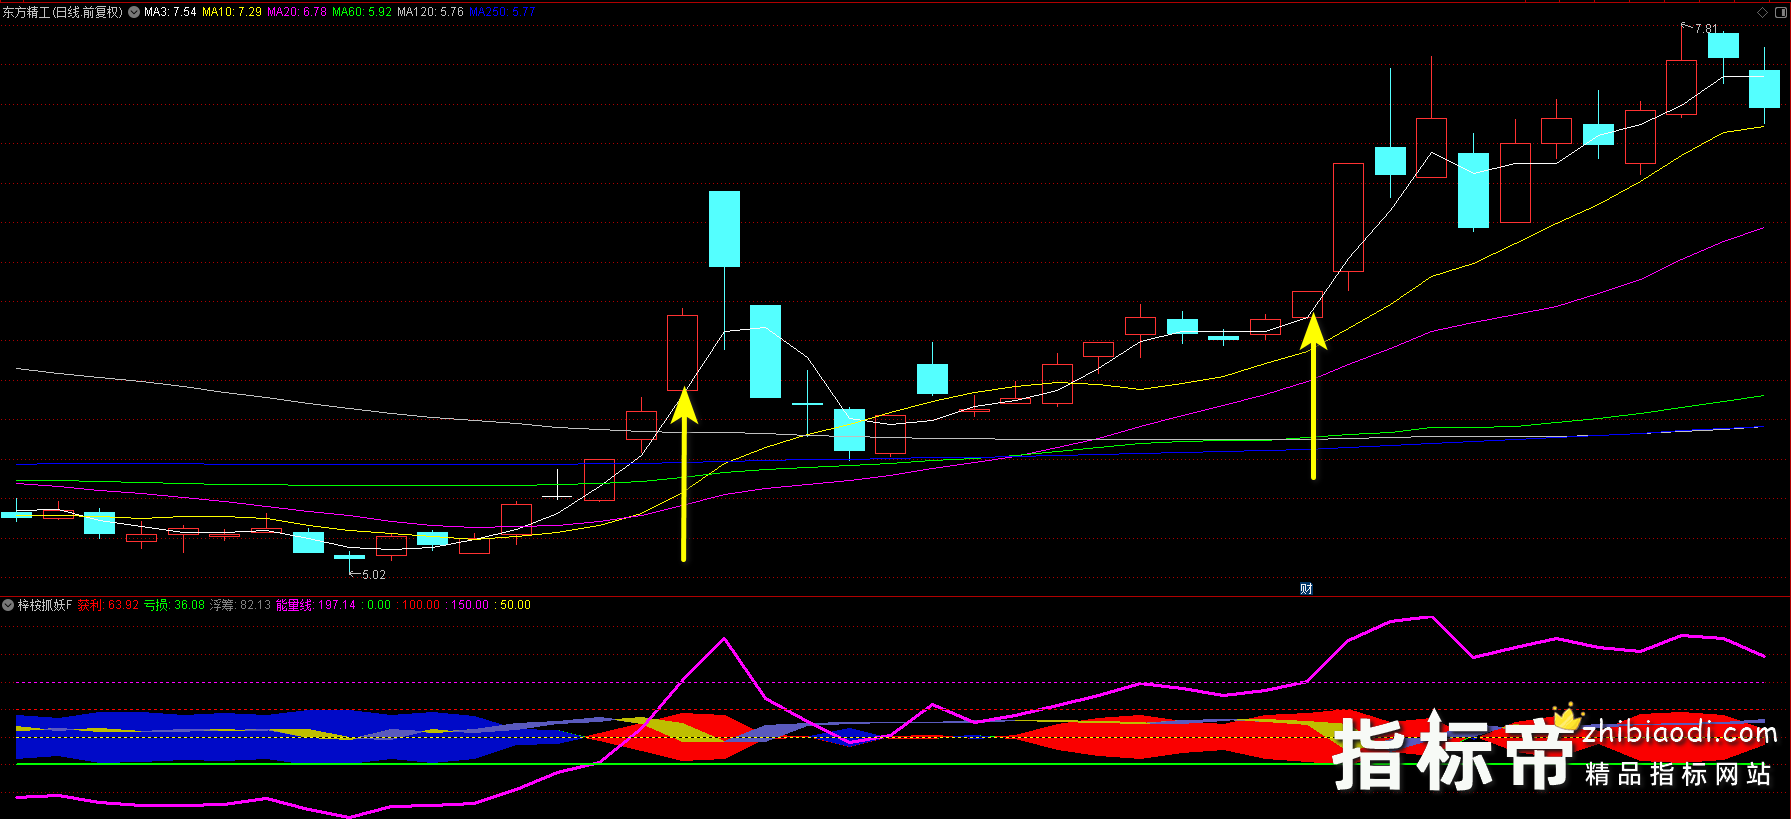Screen dimensions: 1791x819
Task: Click the magenta 能量线: 197.14 value
Action: point(316,605)
